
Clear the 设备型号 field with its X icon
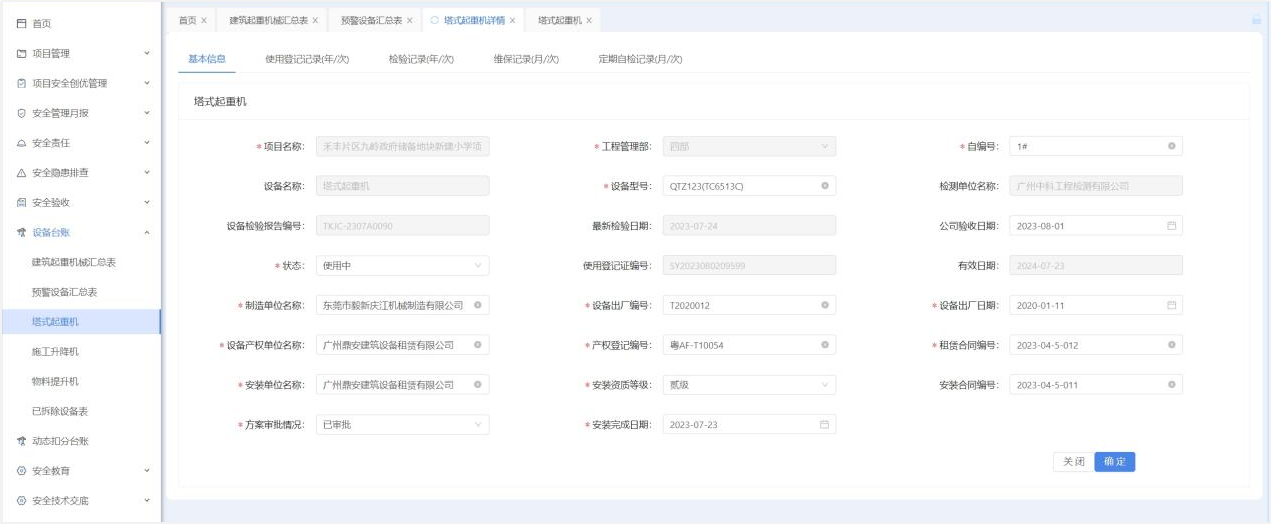[824, 186]
